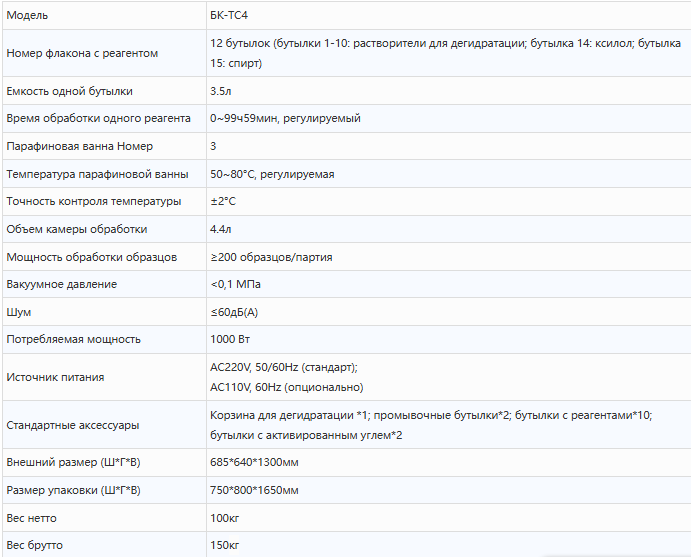Select the '50~80°C, регулируемая' temperature value
This screenshot has height=557, width=691.
coord(272,174)
